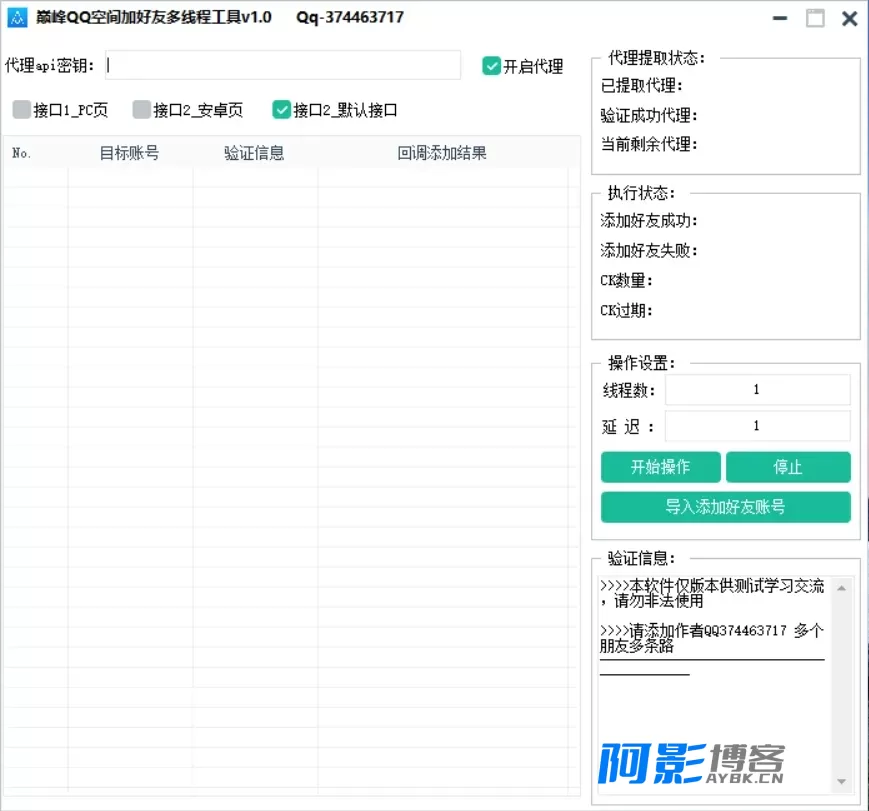Viewport: 869px width, 811px height.
Task: Click the No. column header
Action: (x=22, y=153)
